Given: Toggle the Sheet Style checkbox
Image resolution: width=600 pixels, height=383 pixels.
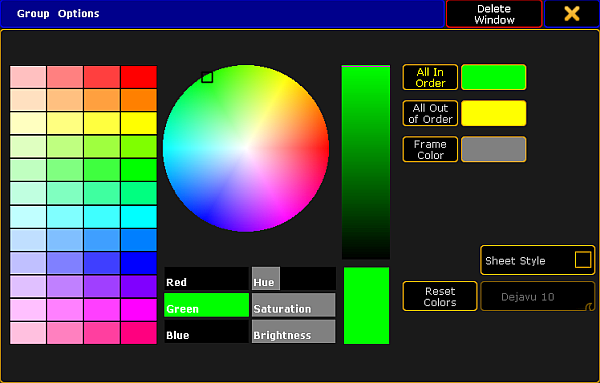Looking at the screenshot, I should [583, 260].
